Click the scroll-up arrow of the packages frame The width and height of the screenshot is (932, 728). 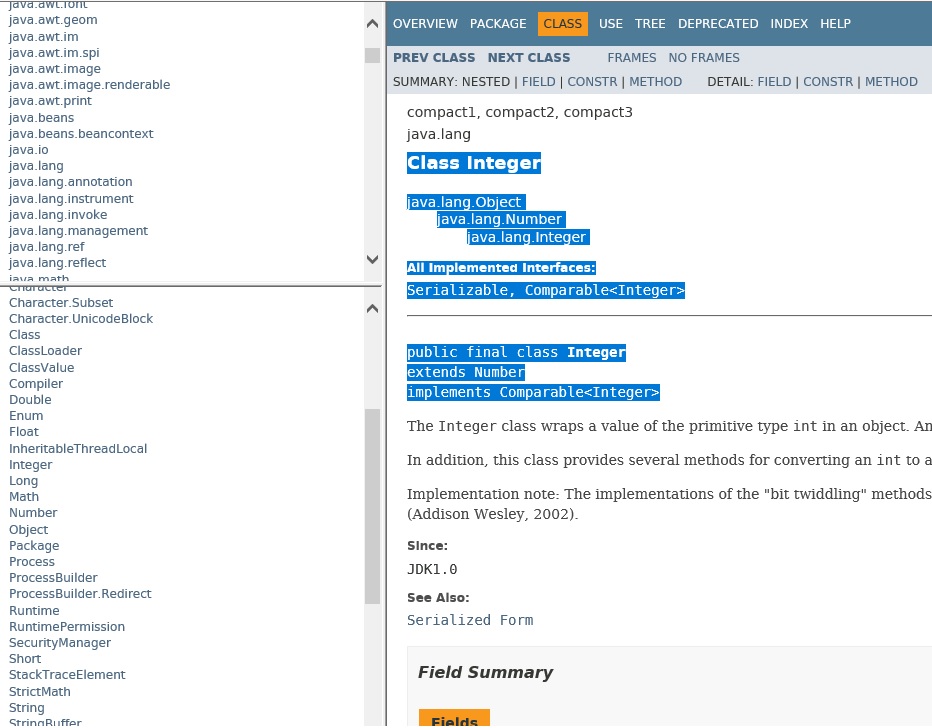pyautogui.click(x=373, y=24)
